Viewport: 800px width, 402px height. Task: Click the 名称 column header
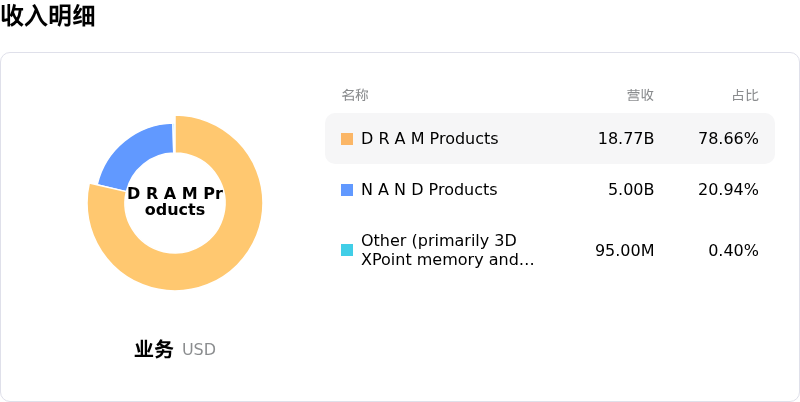[x=355, y=95]
